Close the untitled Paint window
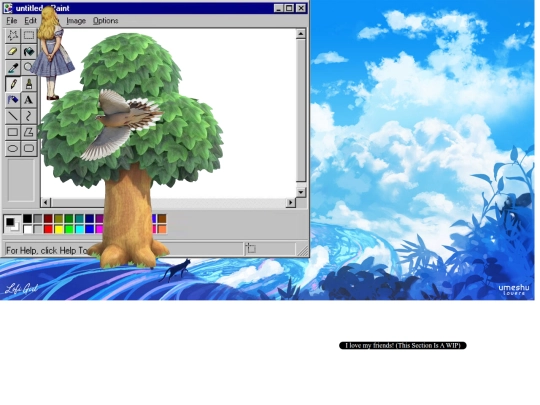Image resolution: width=540 pixels, height=405 pixels. pyautogui.click(x=301, y=8)
